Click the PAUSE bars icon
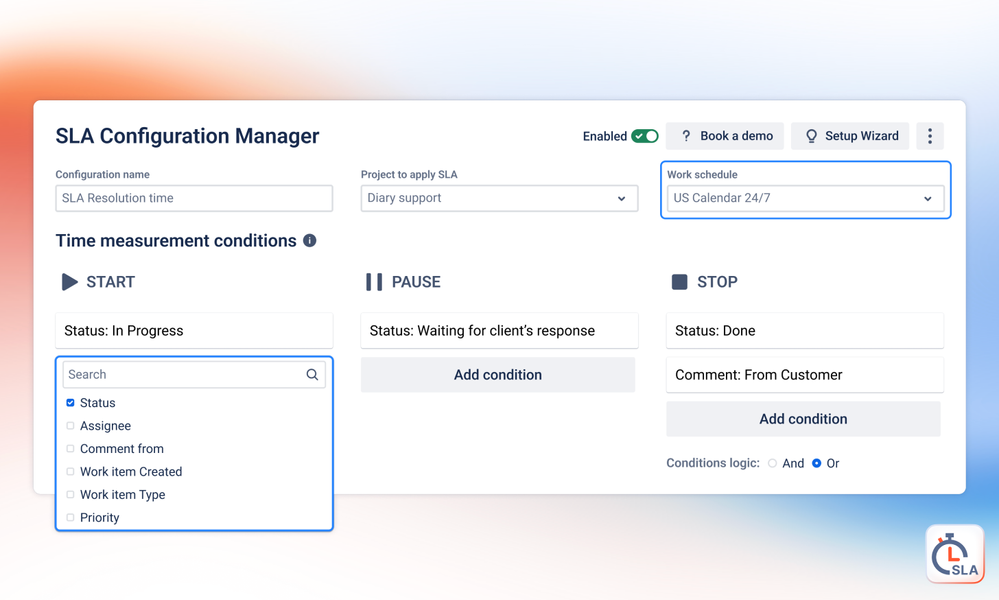The width and height of the screenshot is (999, 600). click(374, 282)
